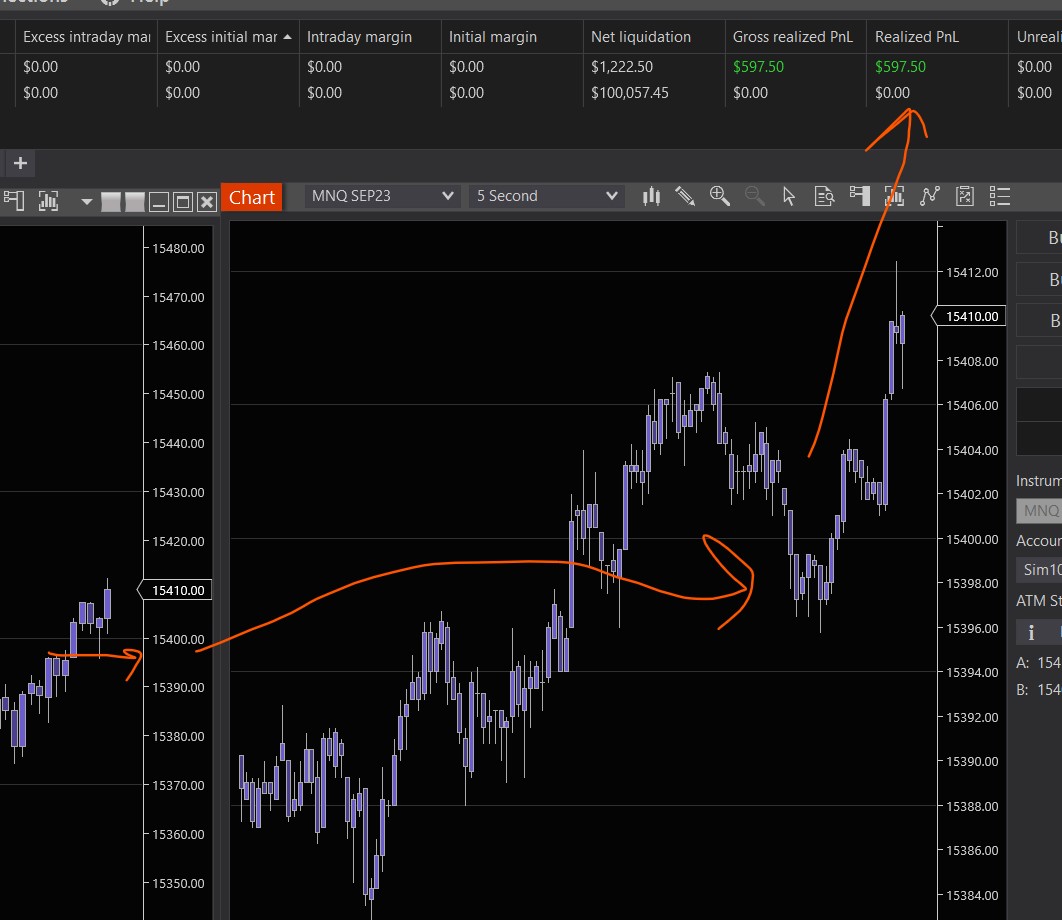Open the strategies icon in chart toolbar
The image size is (1062, 920).
965,196
